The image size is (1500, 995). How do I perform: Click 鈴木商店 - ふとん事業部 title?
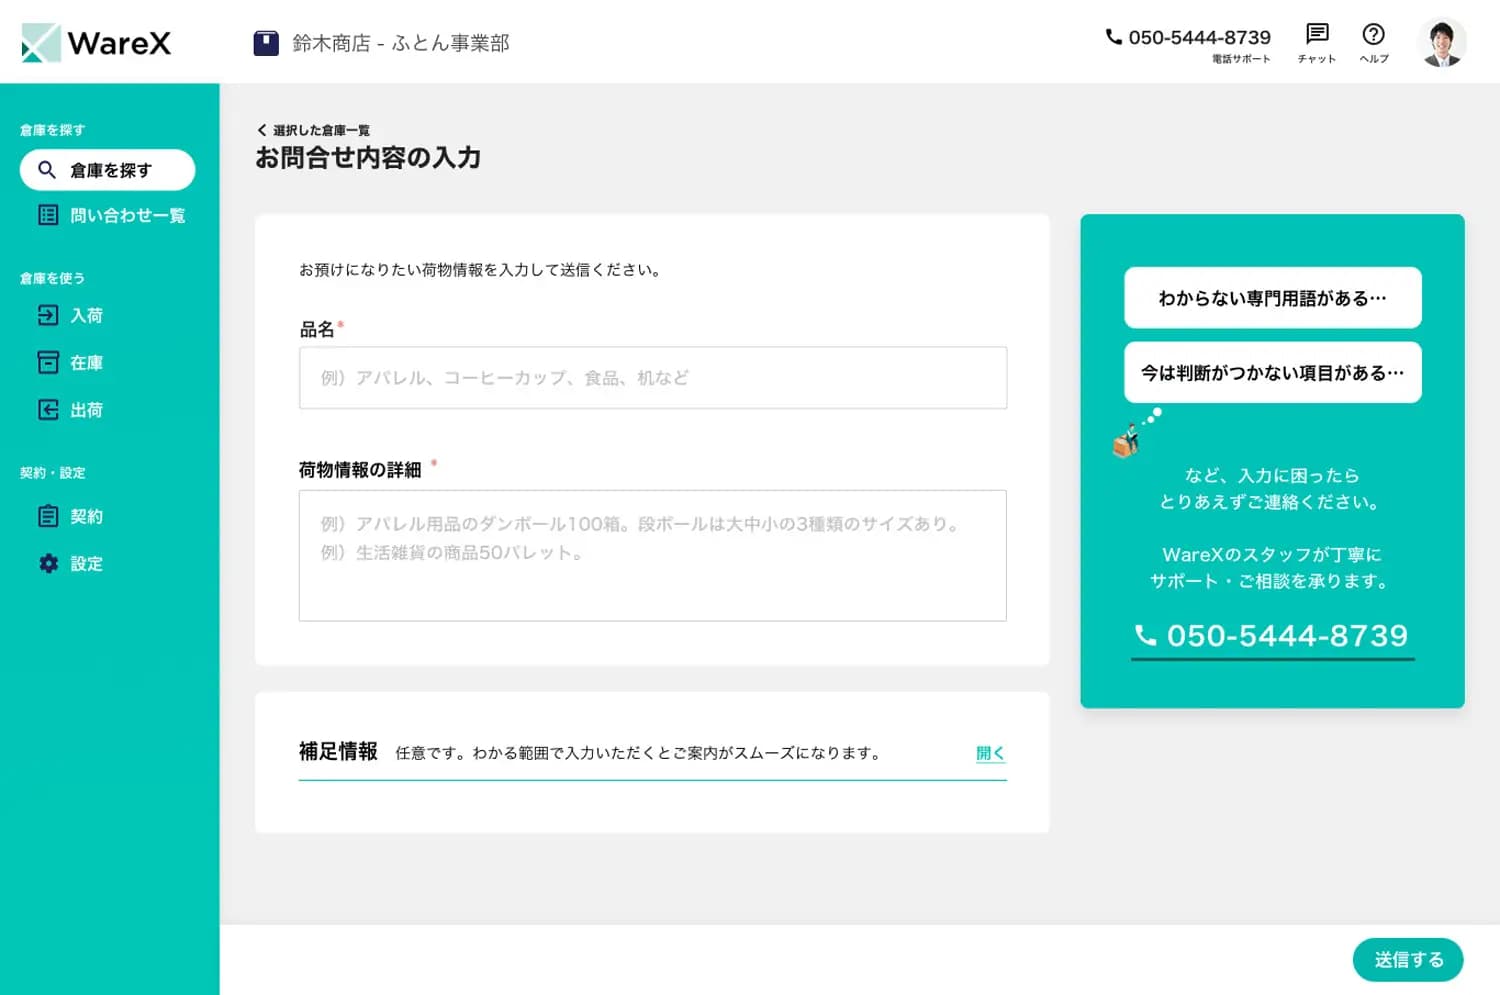tap(401, 43)
